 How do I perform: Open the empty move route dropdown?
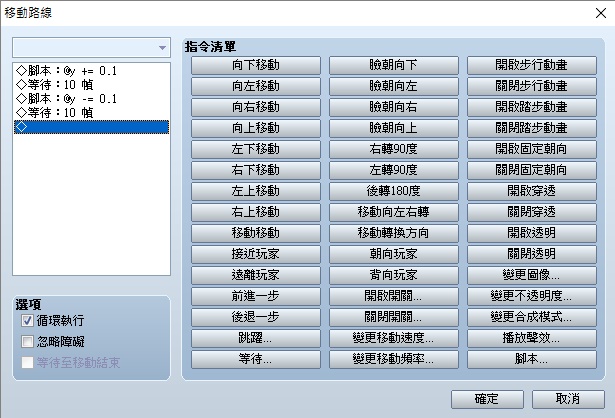91,48
